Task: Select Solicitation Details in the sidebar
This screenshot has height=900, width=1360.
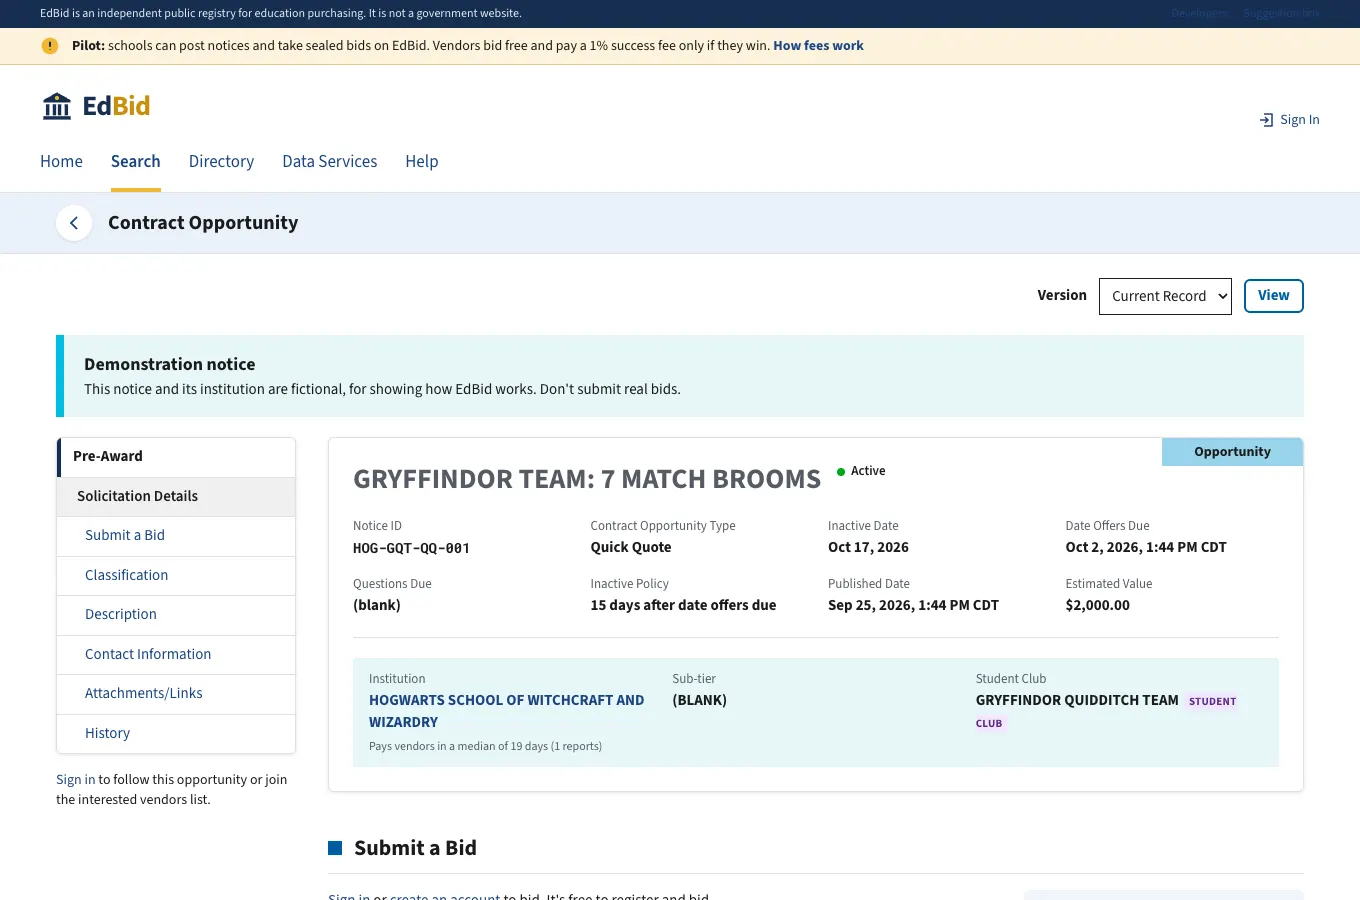Action: [x=176, y=497]
